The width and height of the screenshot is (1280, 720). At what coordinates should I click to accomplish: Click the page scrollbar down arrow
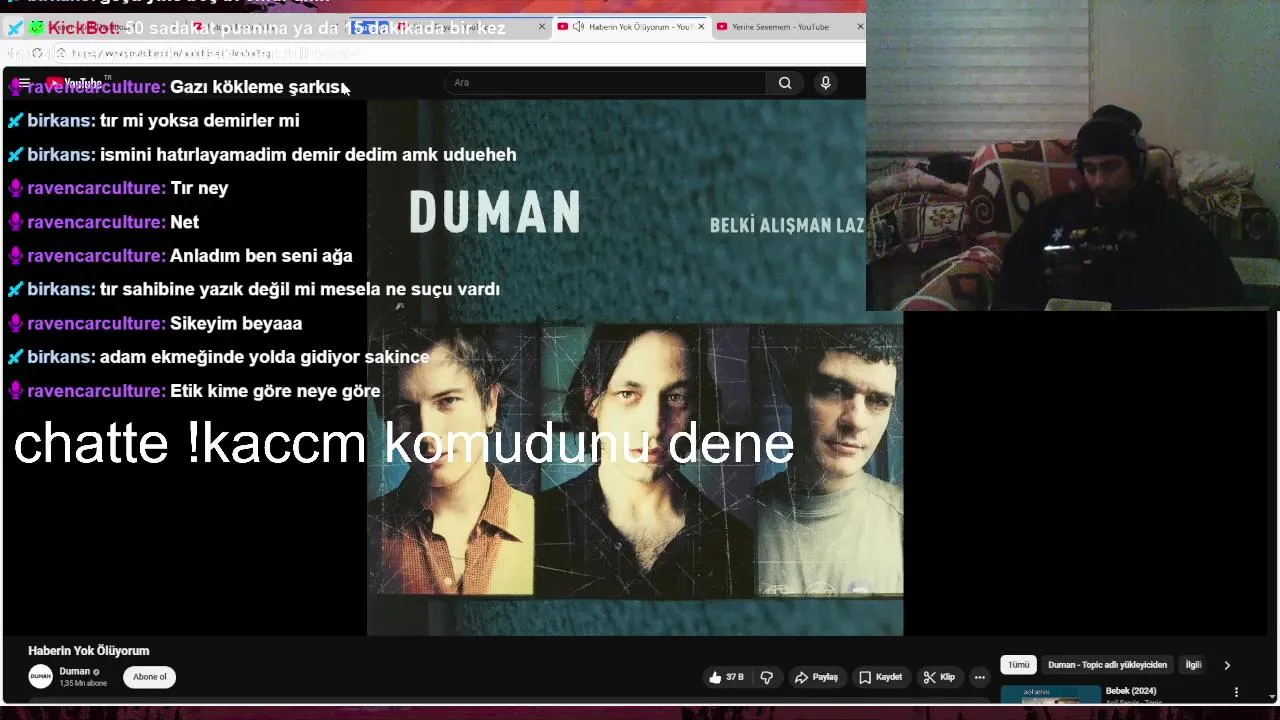pos(1273,697)
